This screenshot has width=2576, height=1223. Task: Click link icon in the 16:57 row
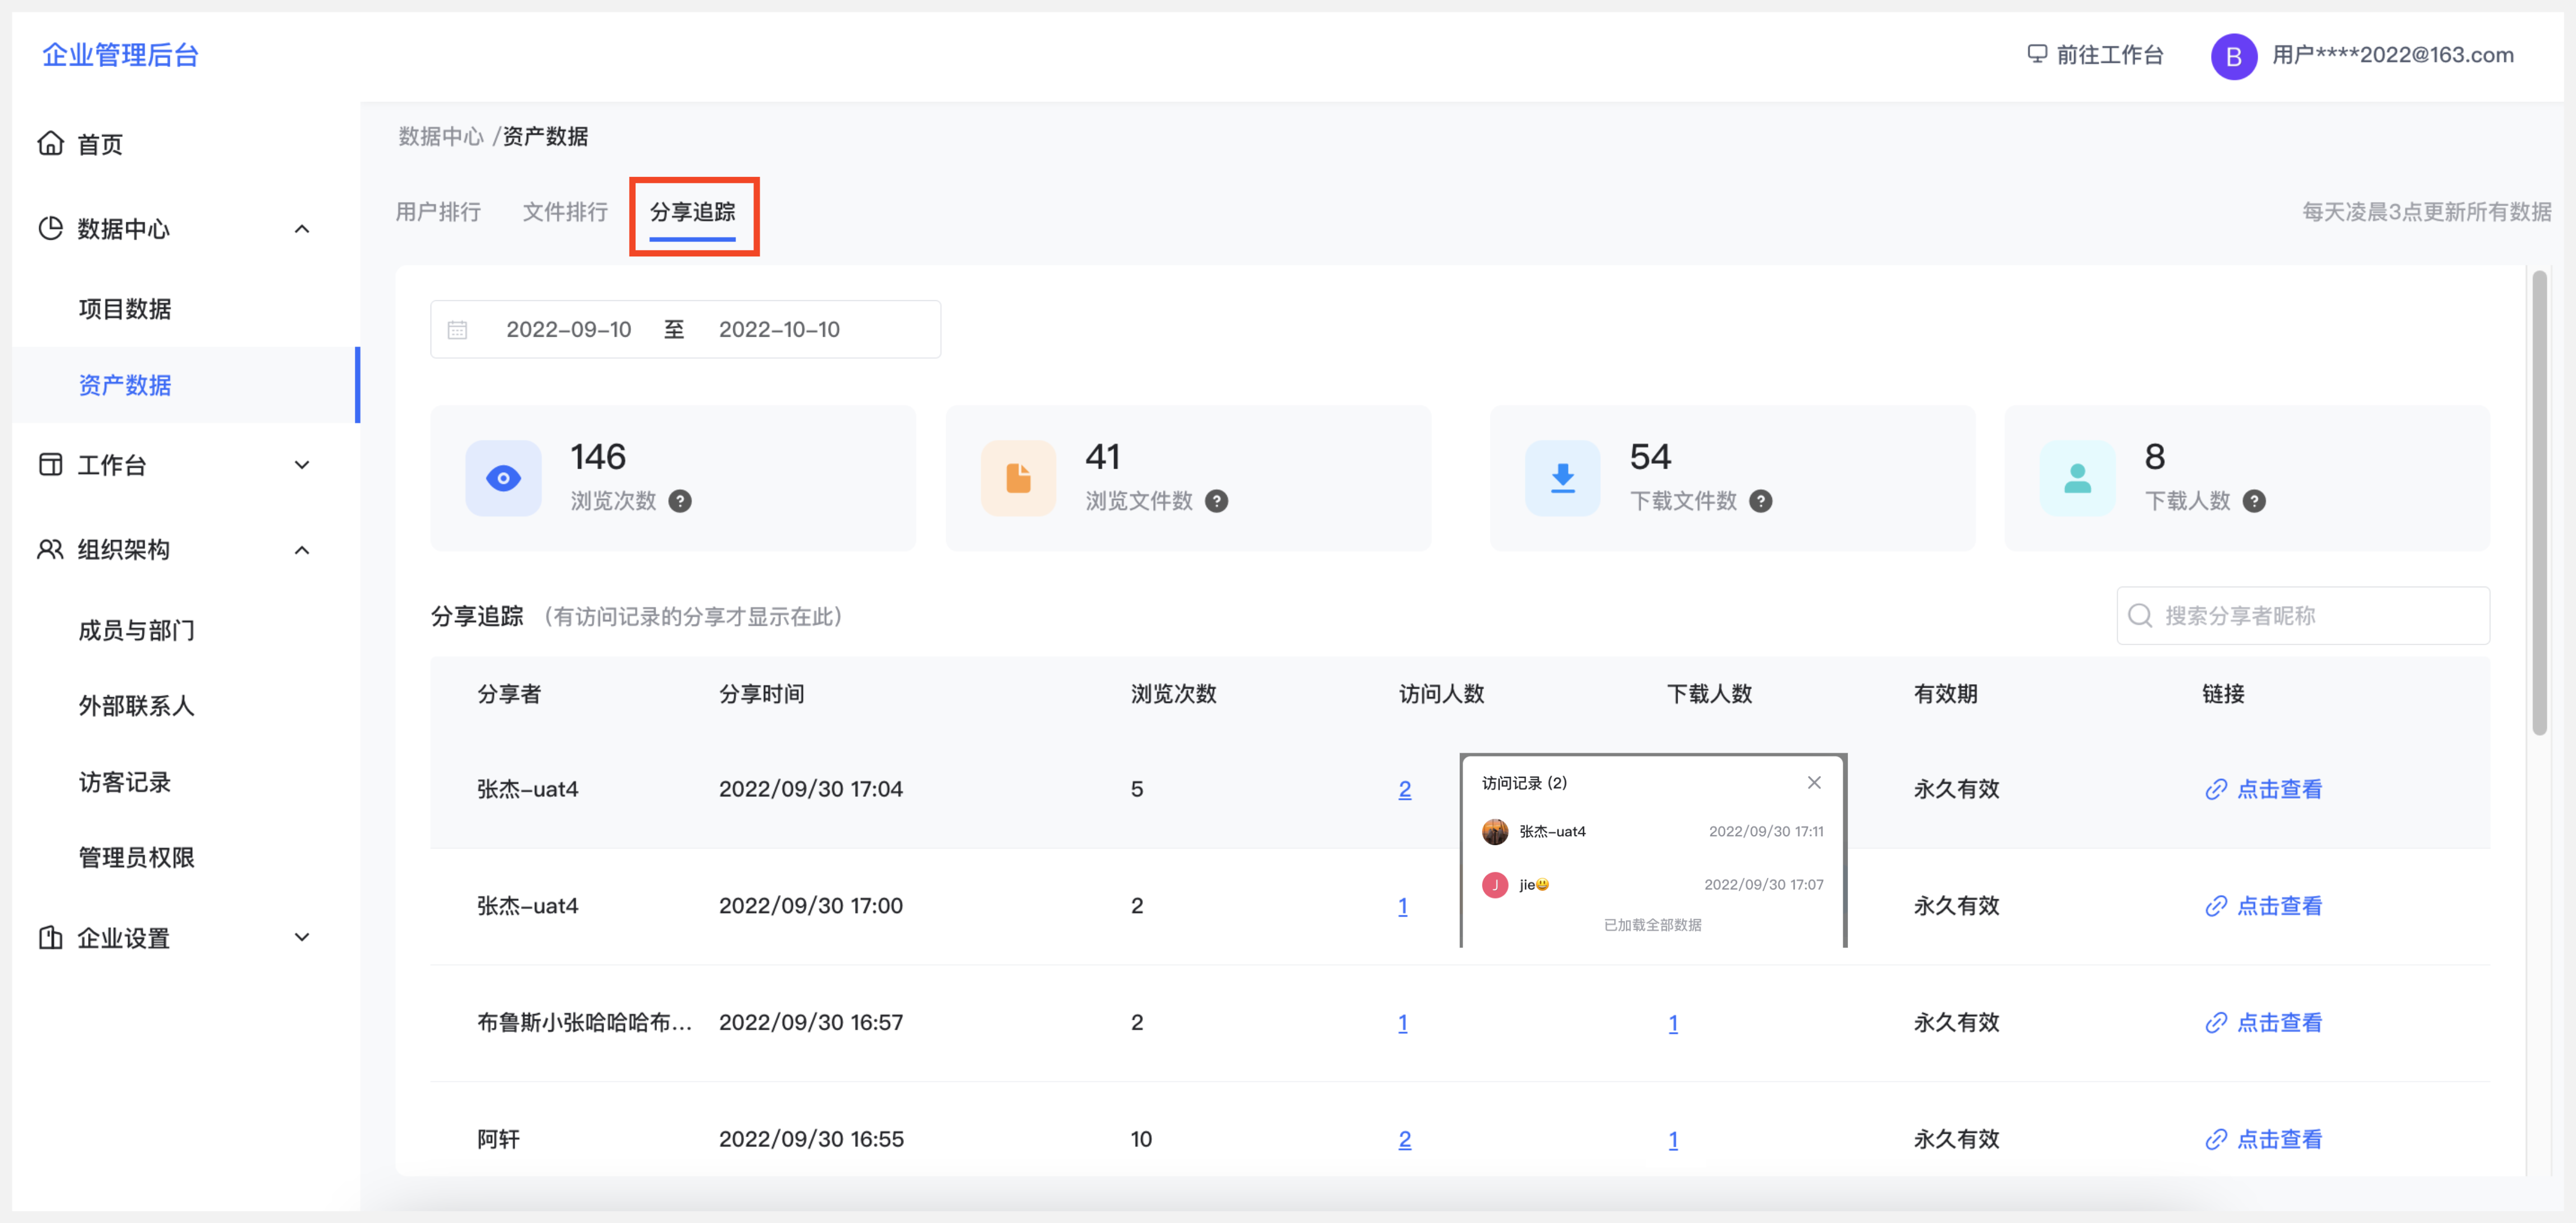[2216, 1024]
